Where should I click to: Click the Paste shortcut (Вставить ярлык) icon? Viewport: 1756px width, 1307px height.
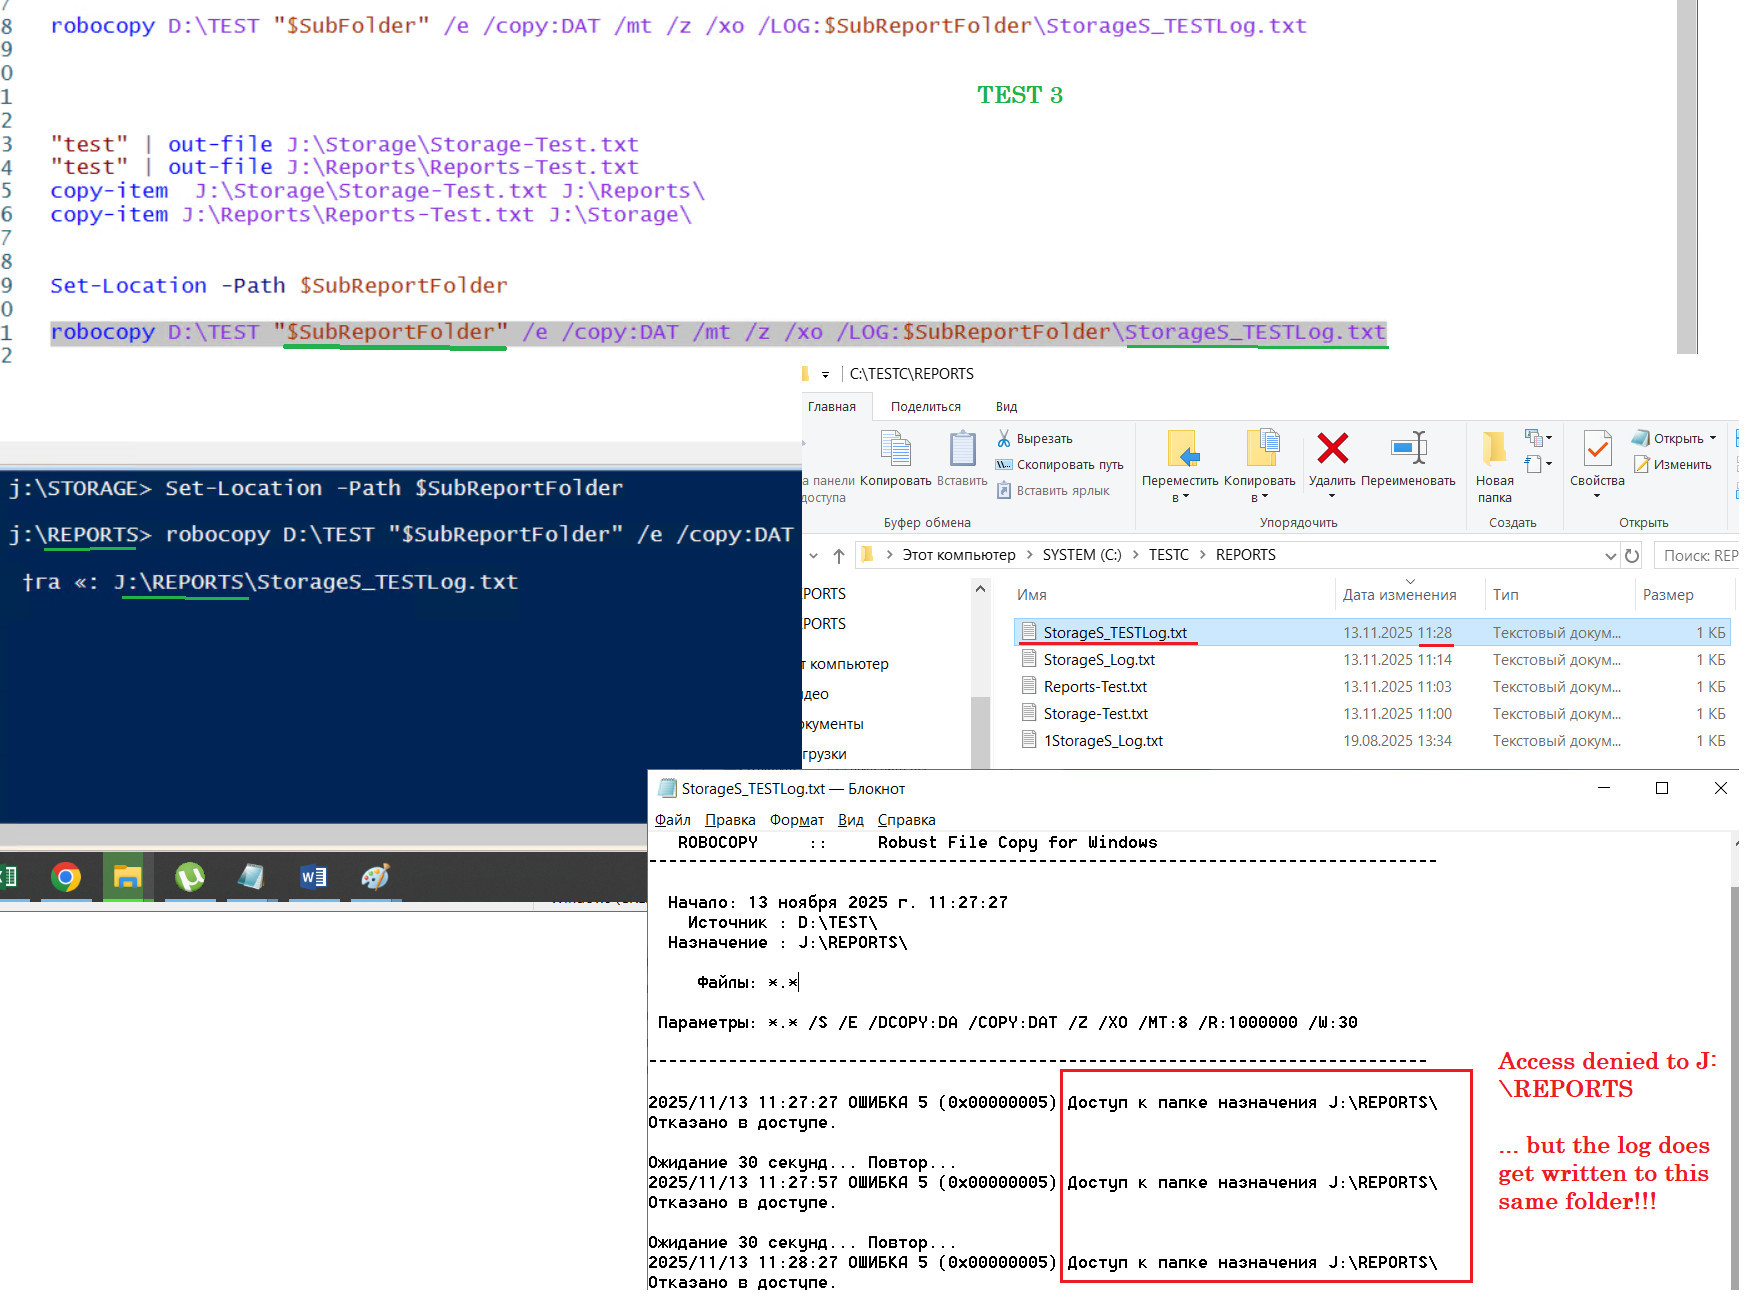[x=1004, y=490]
